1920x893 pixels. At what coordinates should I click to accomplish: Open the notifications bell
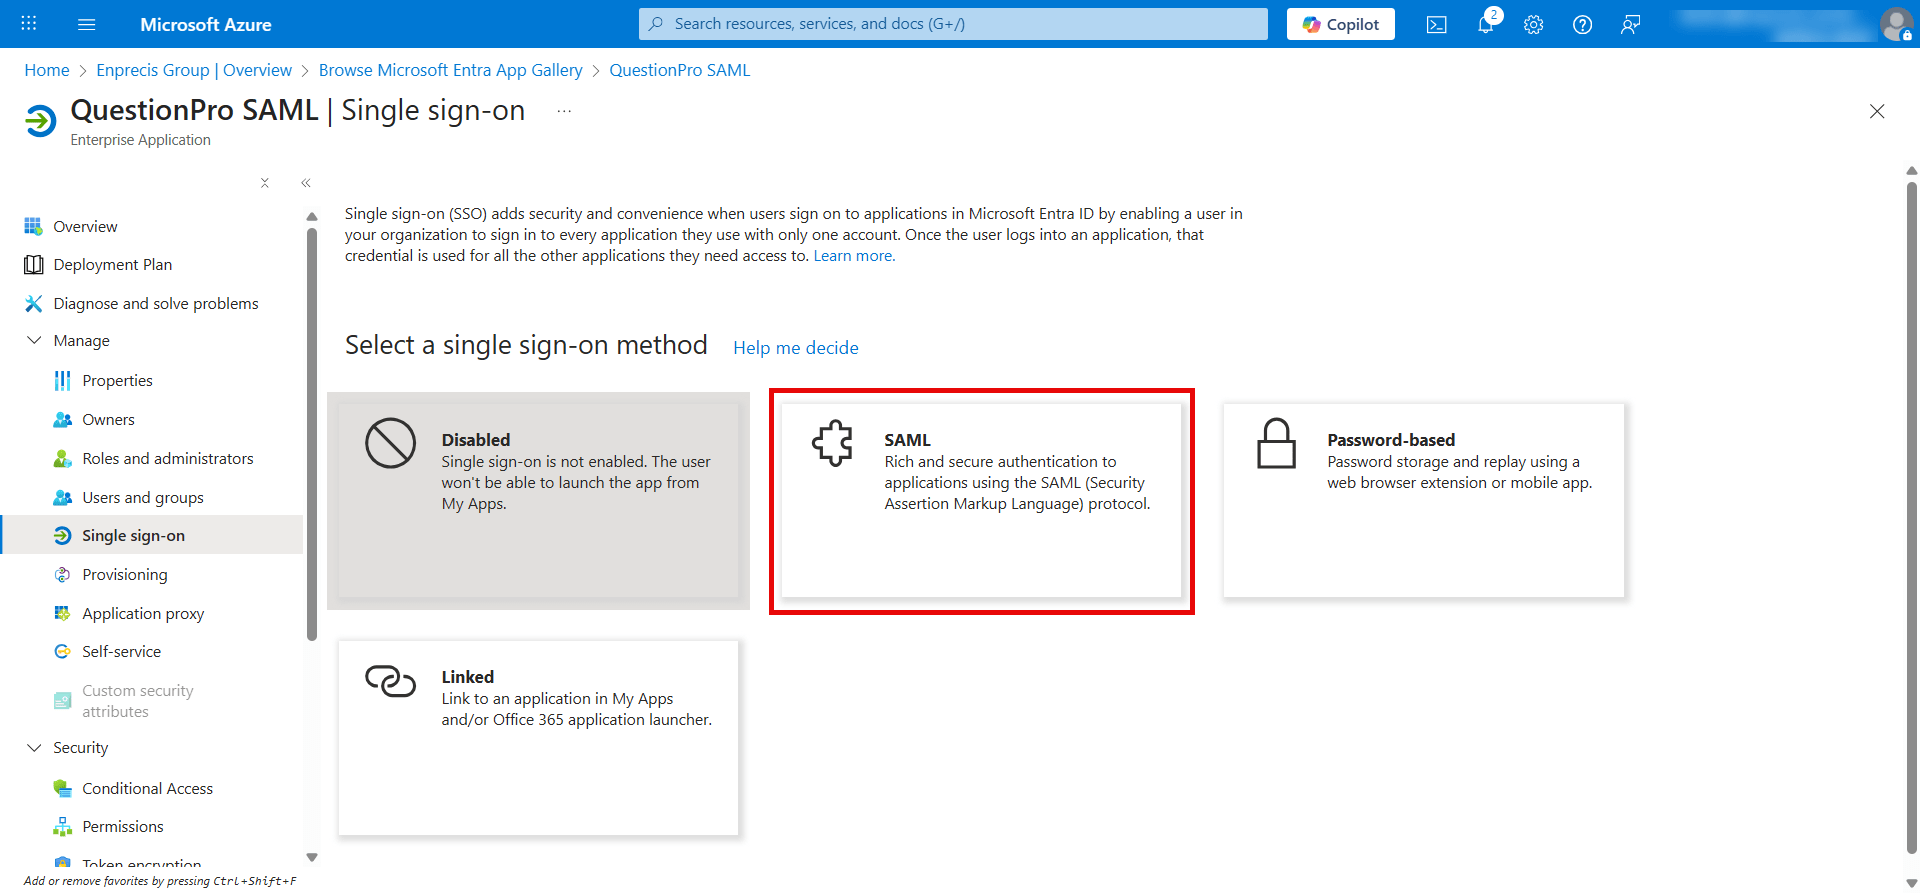[1485, 25]
